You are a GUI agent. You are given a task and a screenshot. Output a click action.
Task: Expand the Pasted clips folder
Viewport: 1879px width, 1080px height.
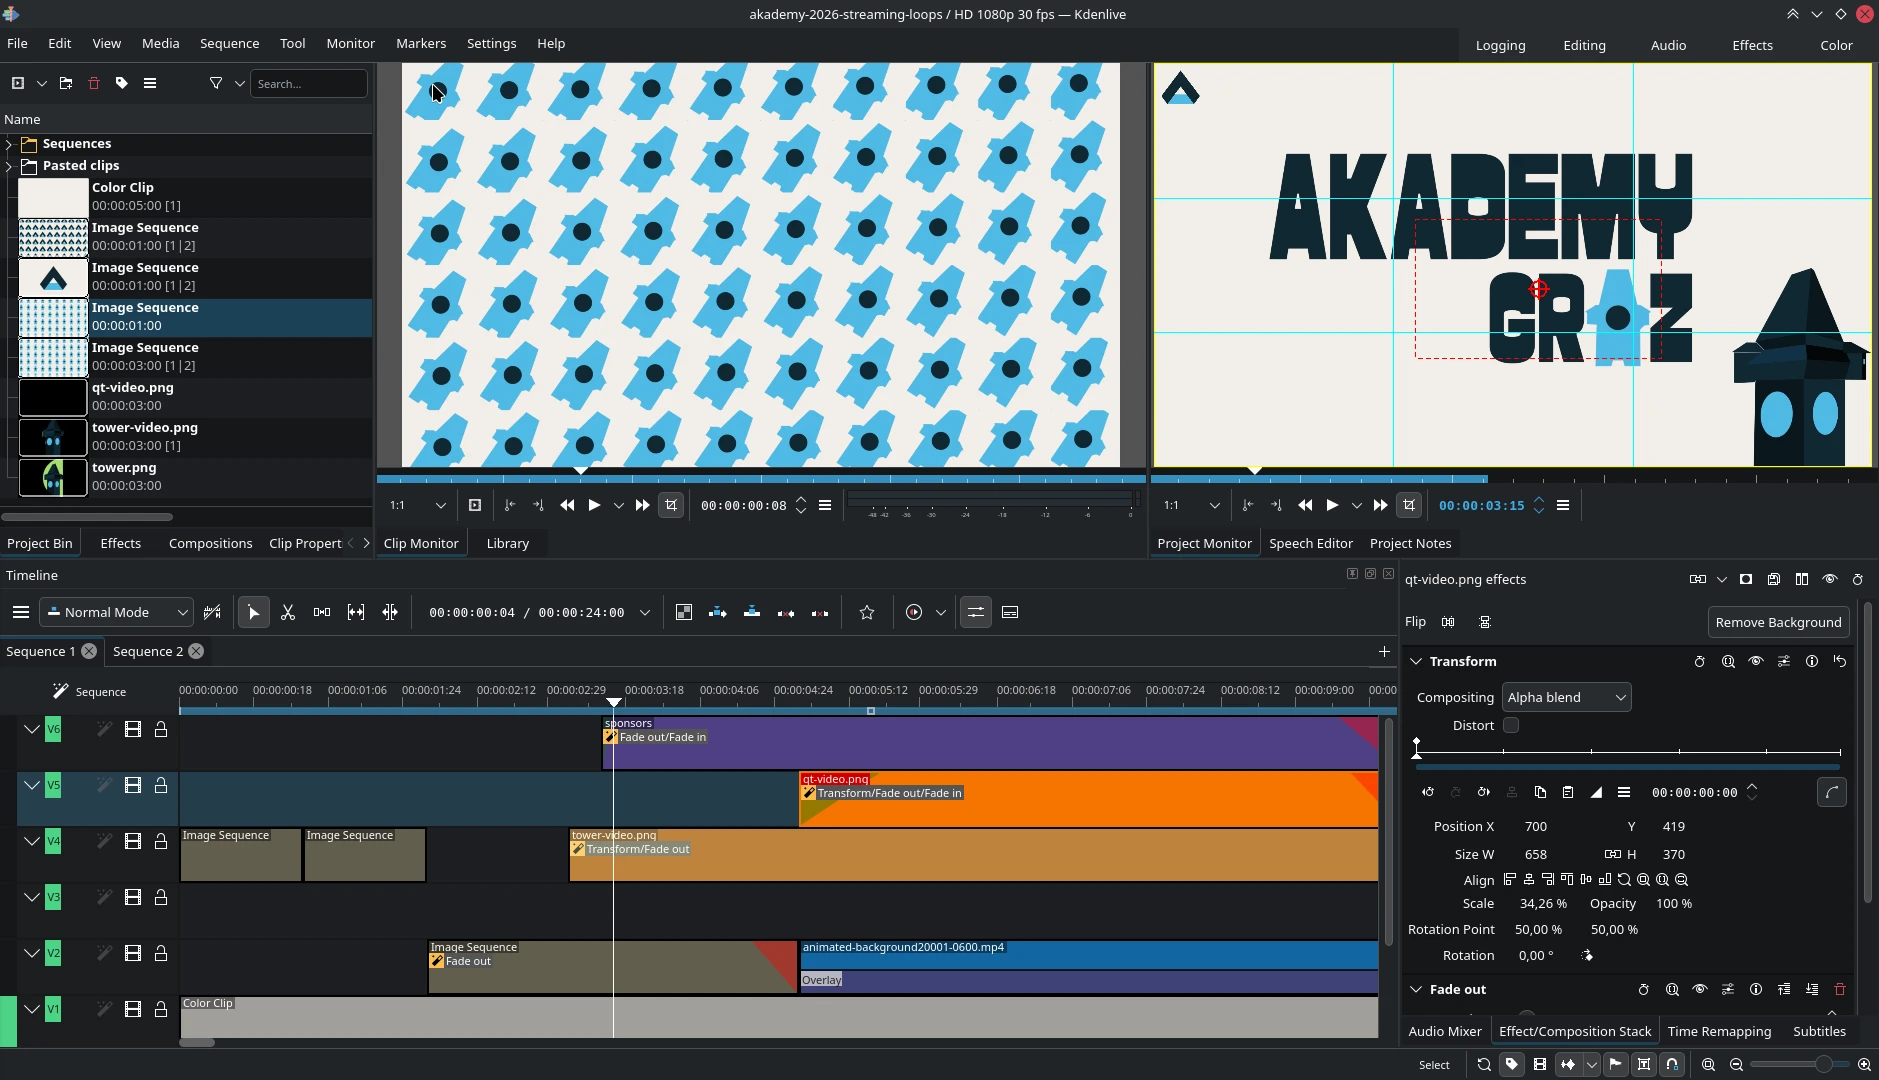(9, 166)
